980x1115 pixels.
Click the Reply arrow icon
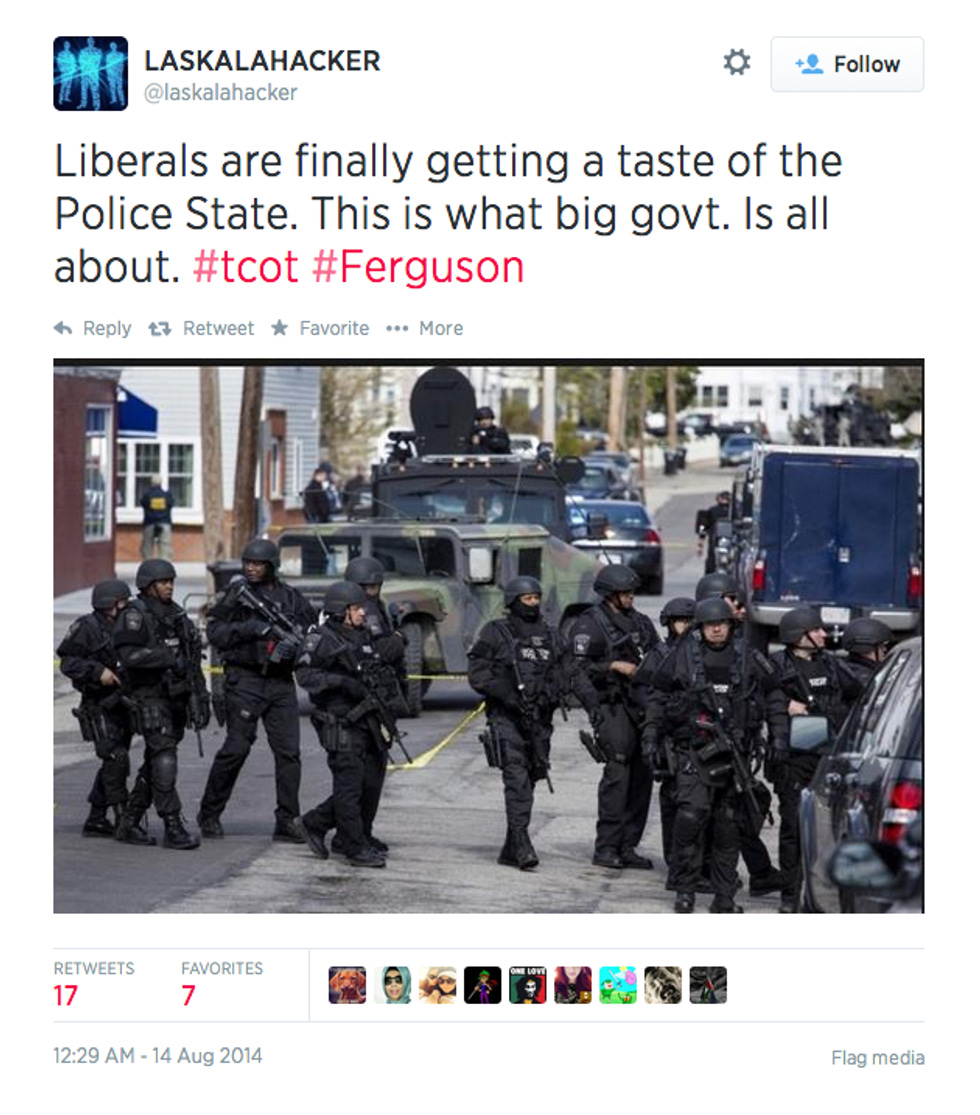pyautogui.click(x=63, y=328)
